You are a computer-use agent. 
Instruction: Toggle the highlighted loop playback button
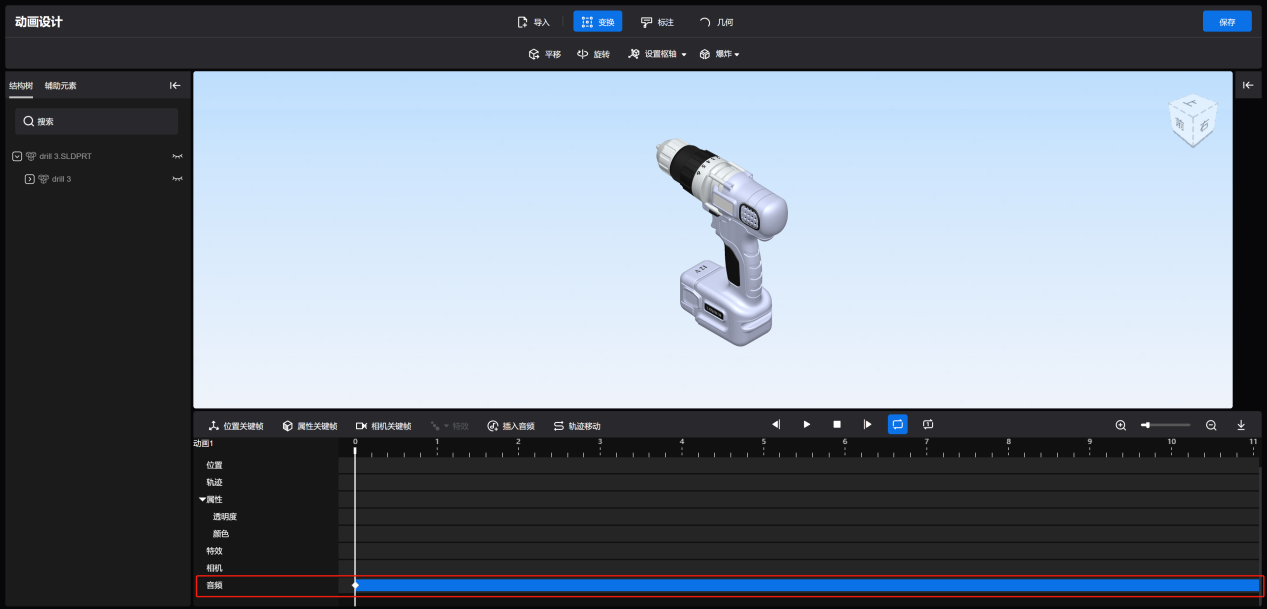[x=898, y=424]
